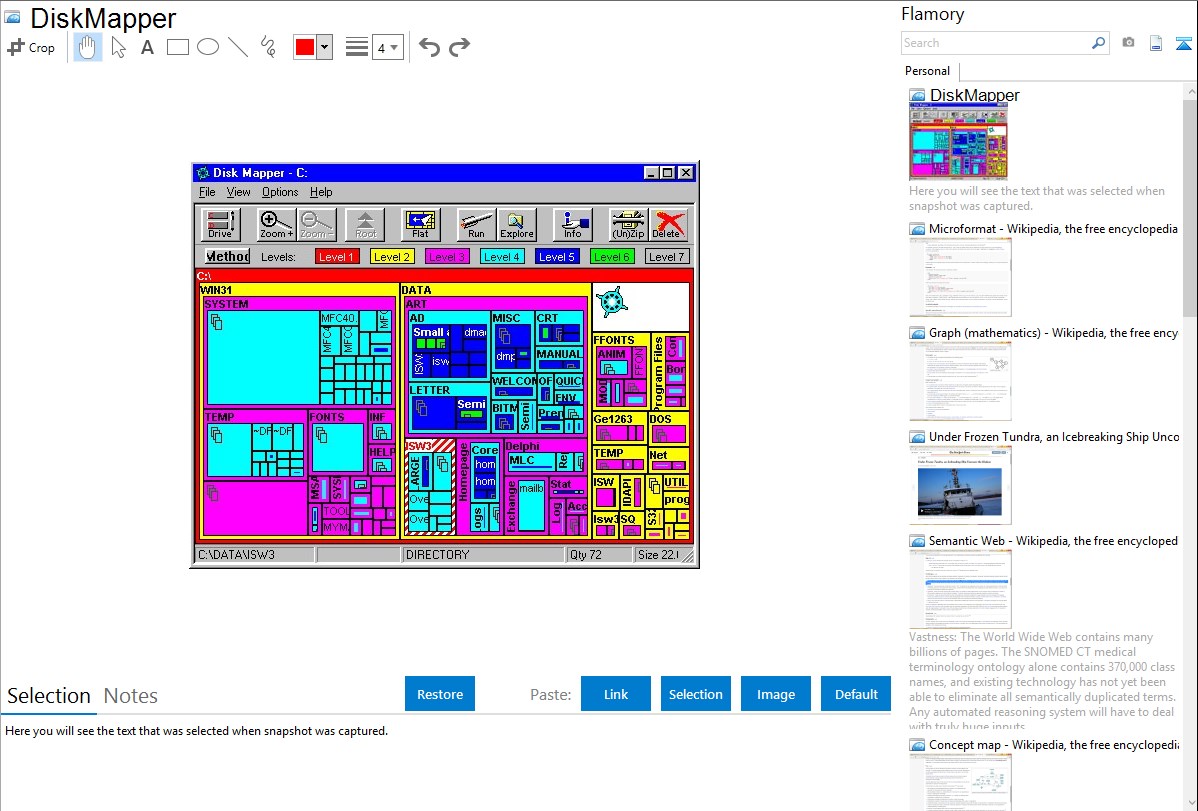Screen dimensions: 1198x811
Task: Pick the text annotation tool A
Action: pos(147,47)
